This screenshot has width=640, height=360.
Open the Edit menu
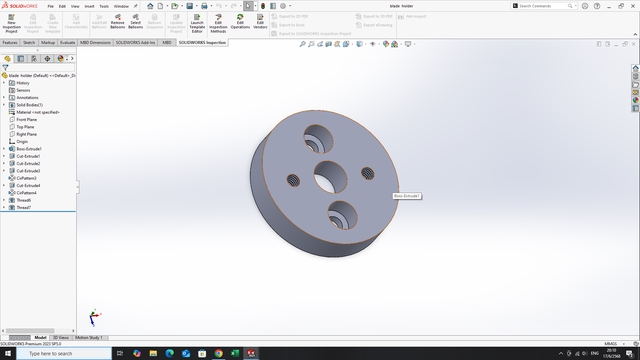(x=62, y=7)
